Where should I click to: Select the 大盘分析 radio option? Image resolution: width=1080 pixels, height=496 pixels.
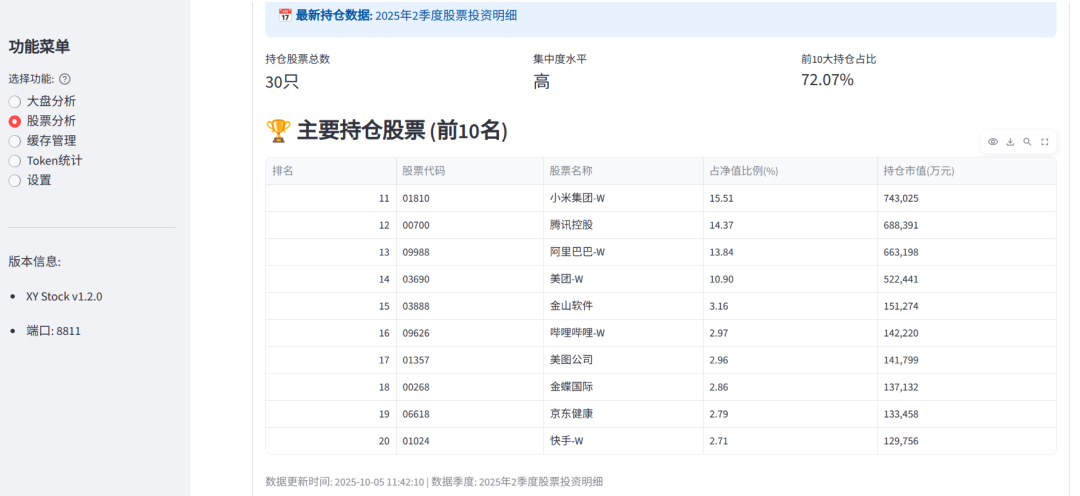[15, 101]
